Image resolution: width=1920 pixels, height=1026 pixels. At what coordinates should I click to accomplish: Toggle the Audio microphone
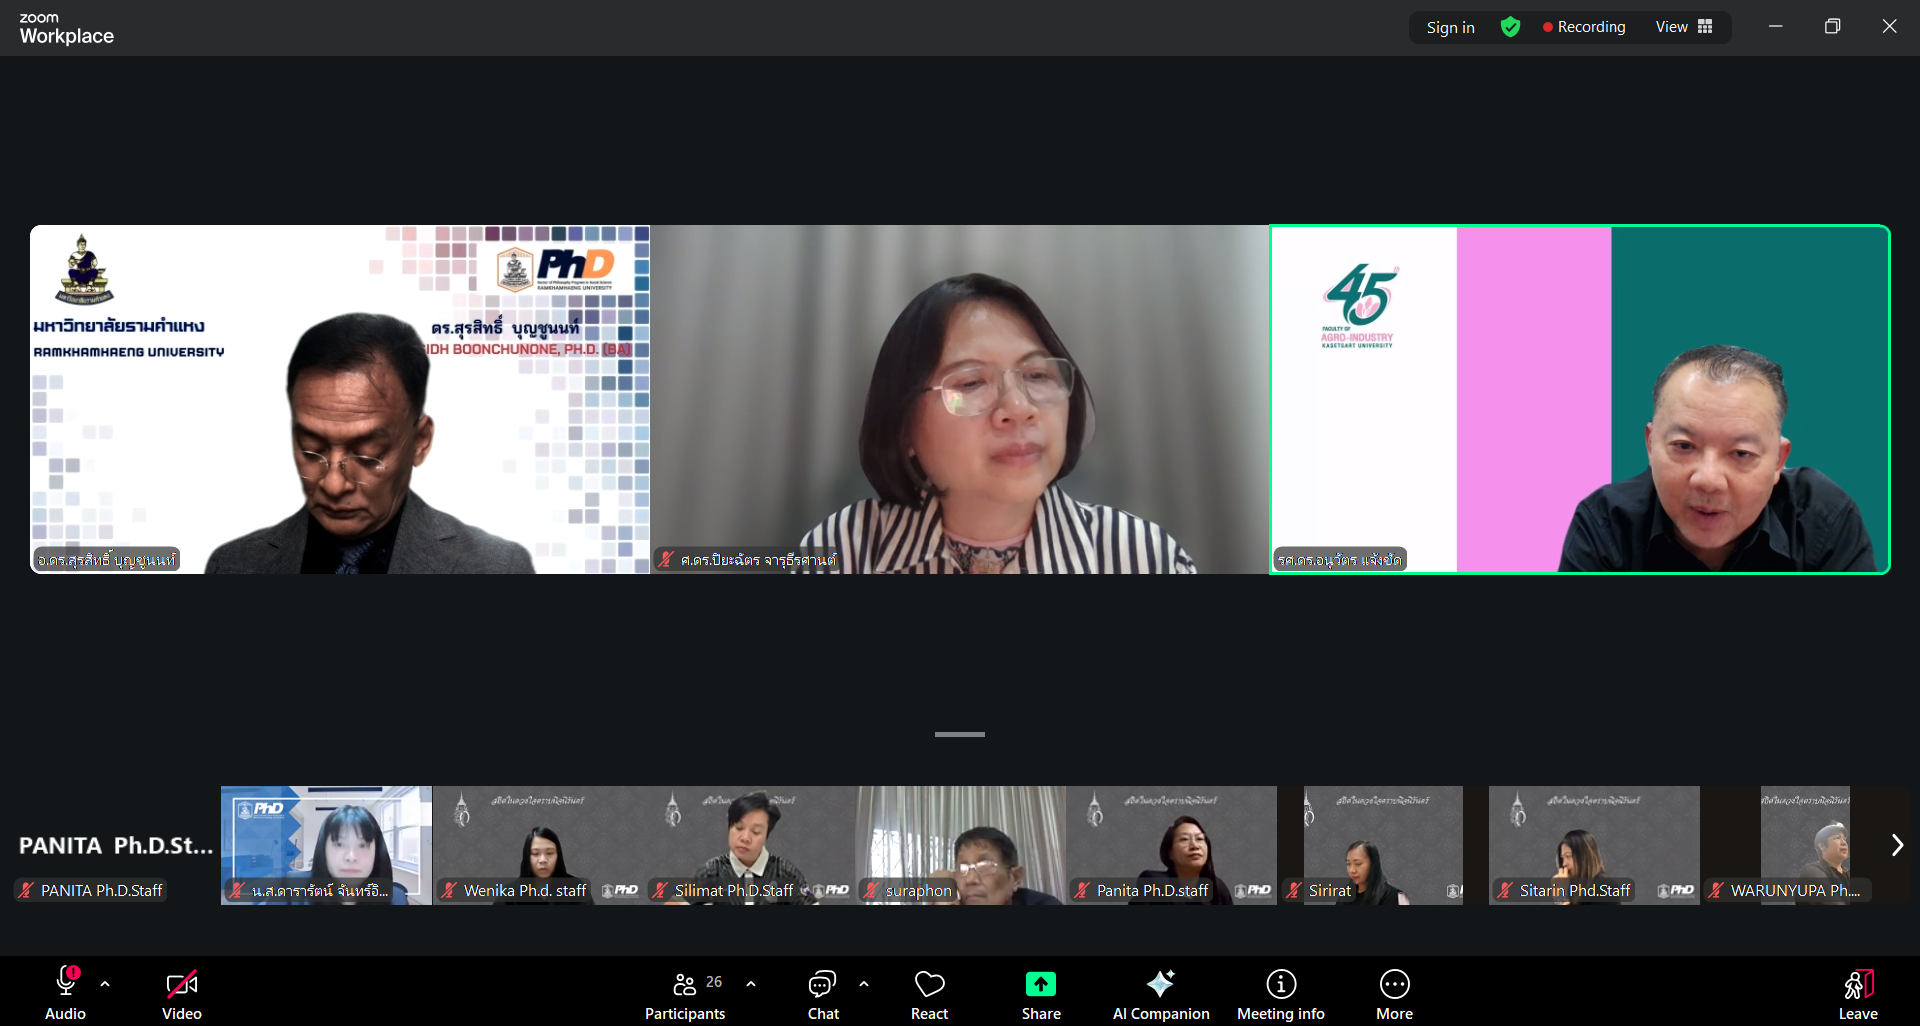[x=66, y=996]
